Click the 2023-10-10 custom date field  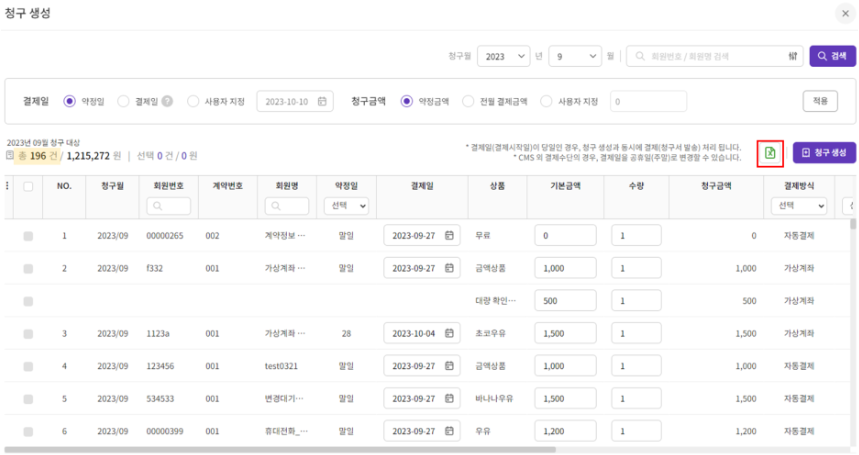click(295, 101)
